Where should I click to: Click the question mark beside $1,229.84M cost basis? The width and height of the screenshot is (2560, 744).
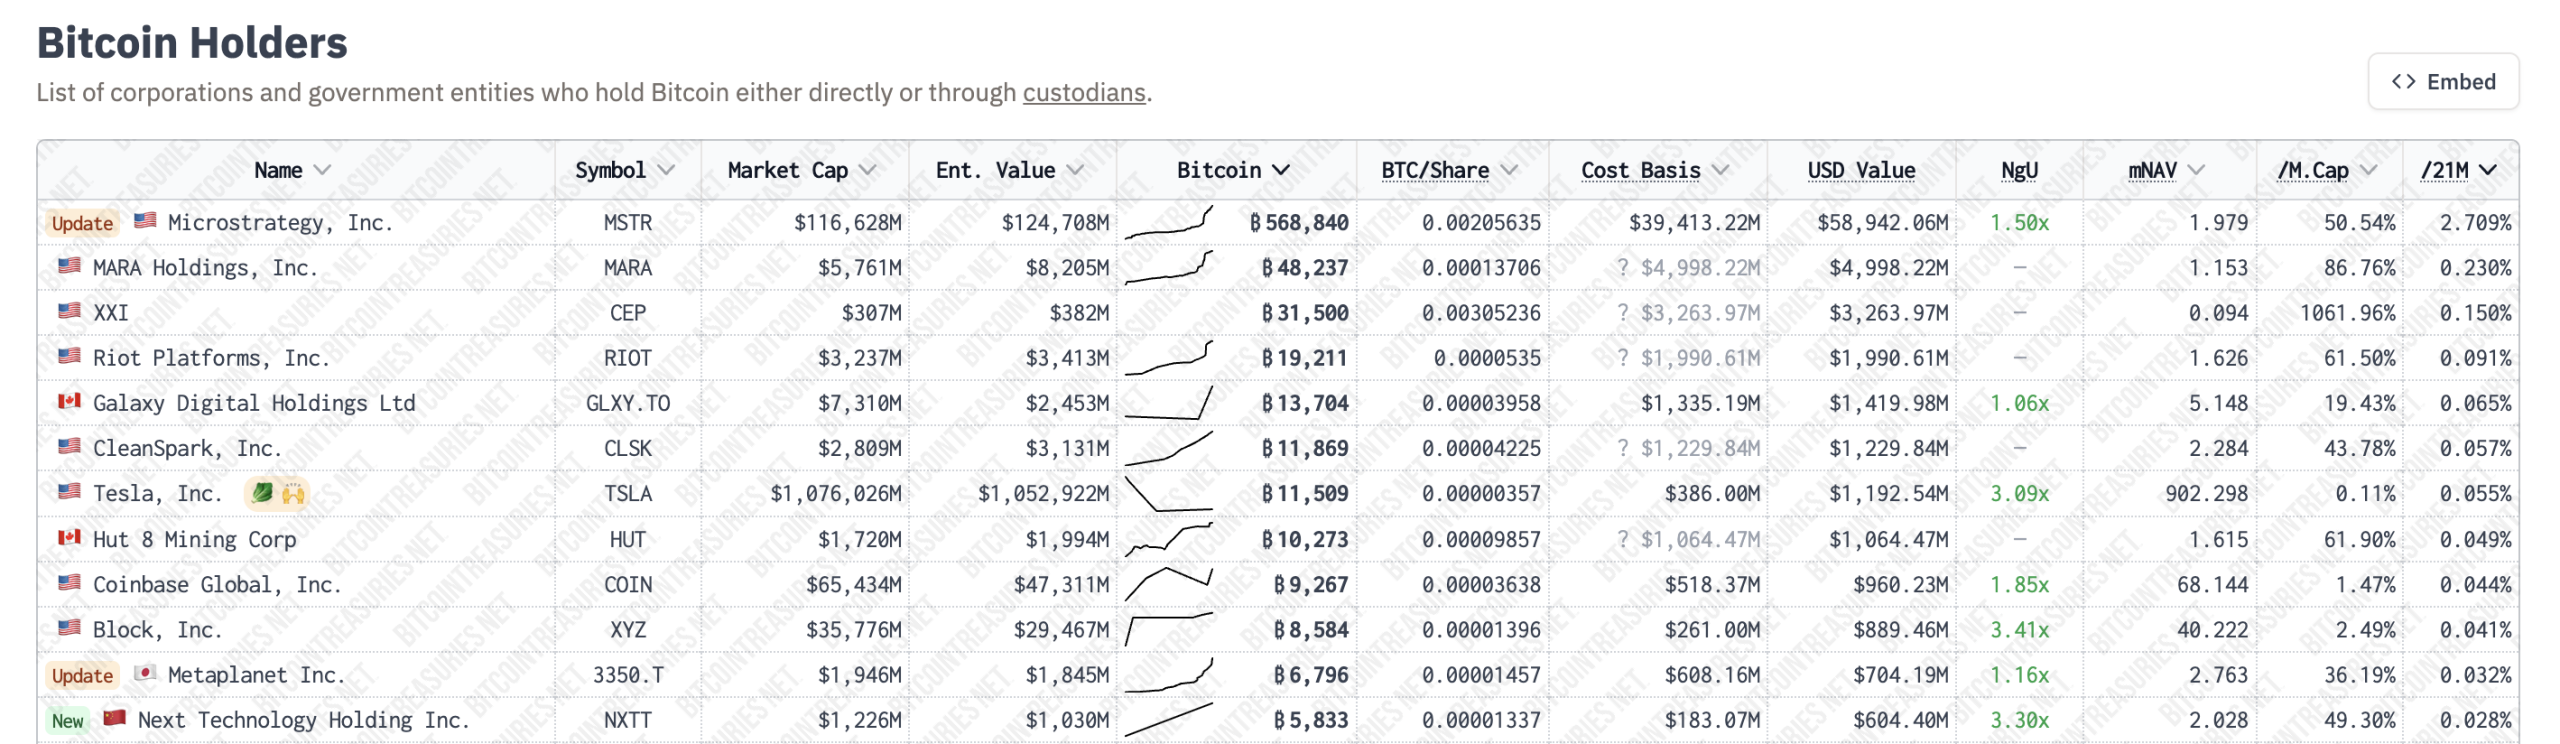[1623, 448]
